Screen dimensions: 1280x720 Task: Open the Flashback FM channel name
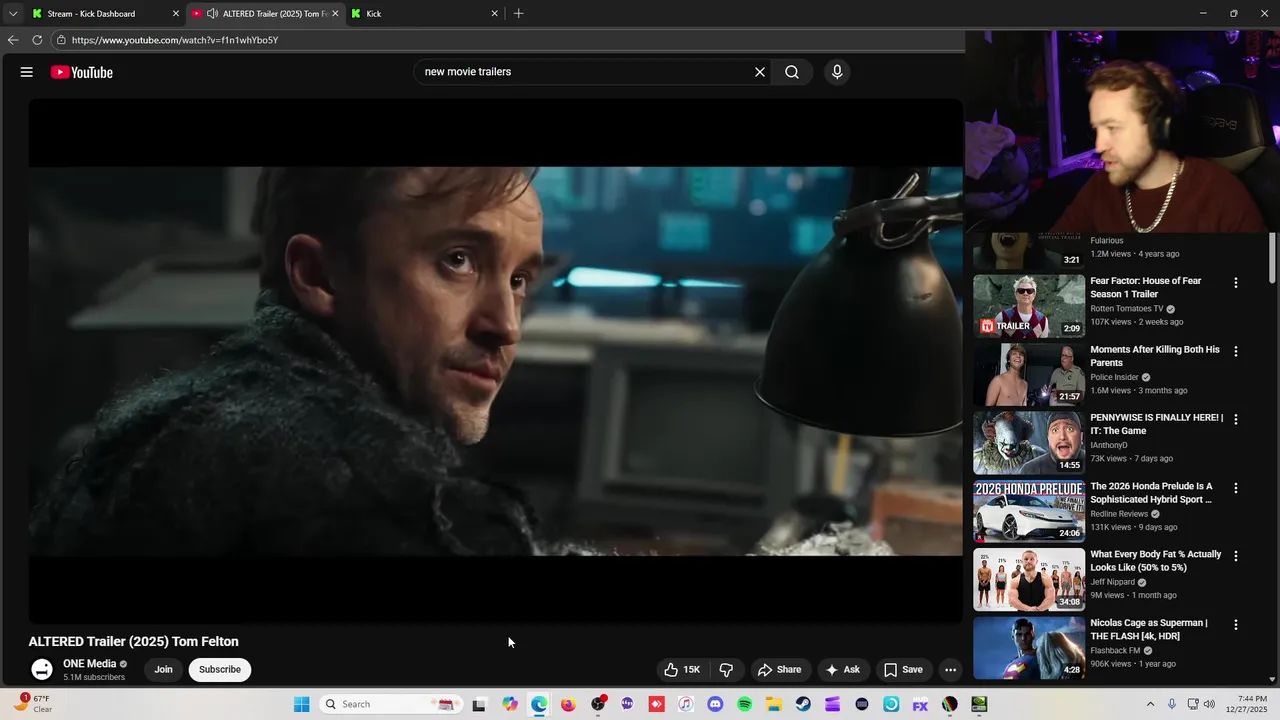pos(1115,650)
